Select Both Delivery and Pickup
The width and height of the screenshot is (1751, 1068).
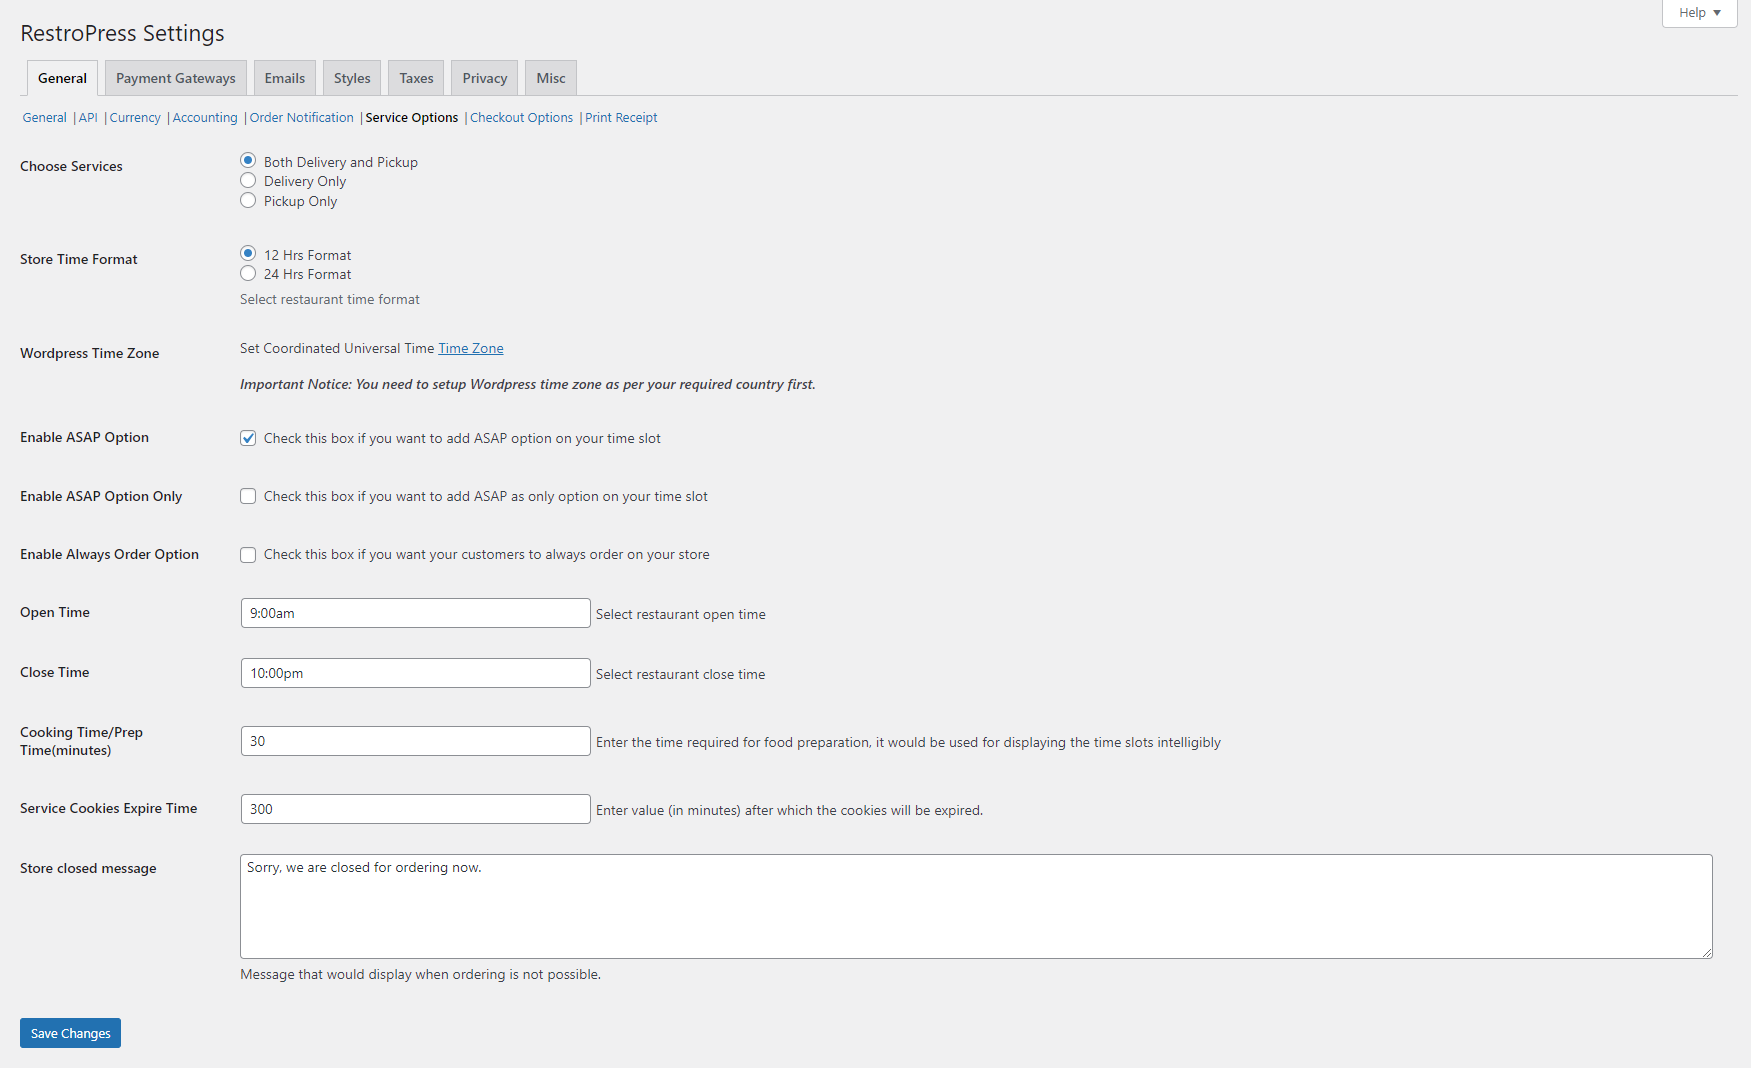(248, 161)
